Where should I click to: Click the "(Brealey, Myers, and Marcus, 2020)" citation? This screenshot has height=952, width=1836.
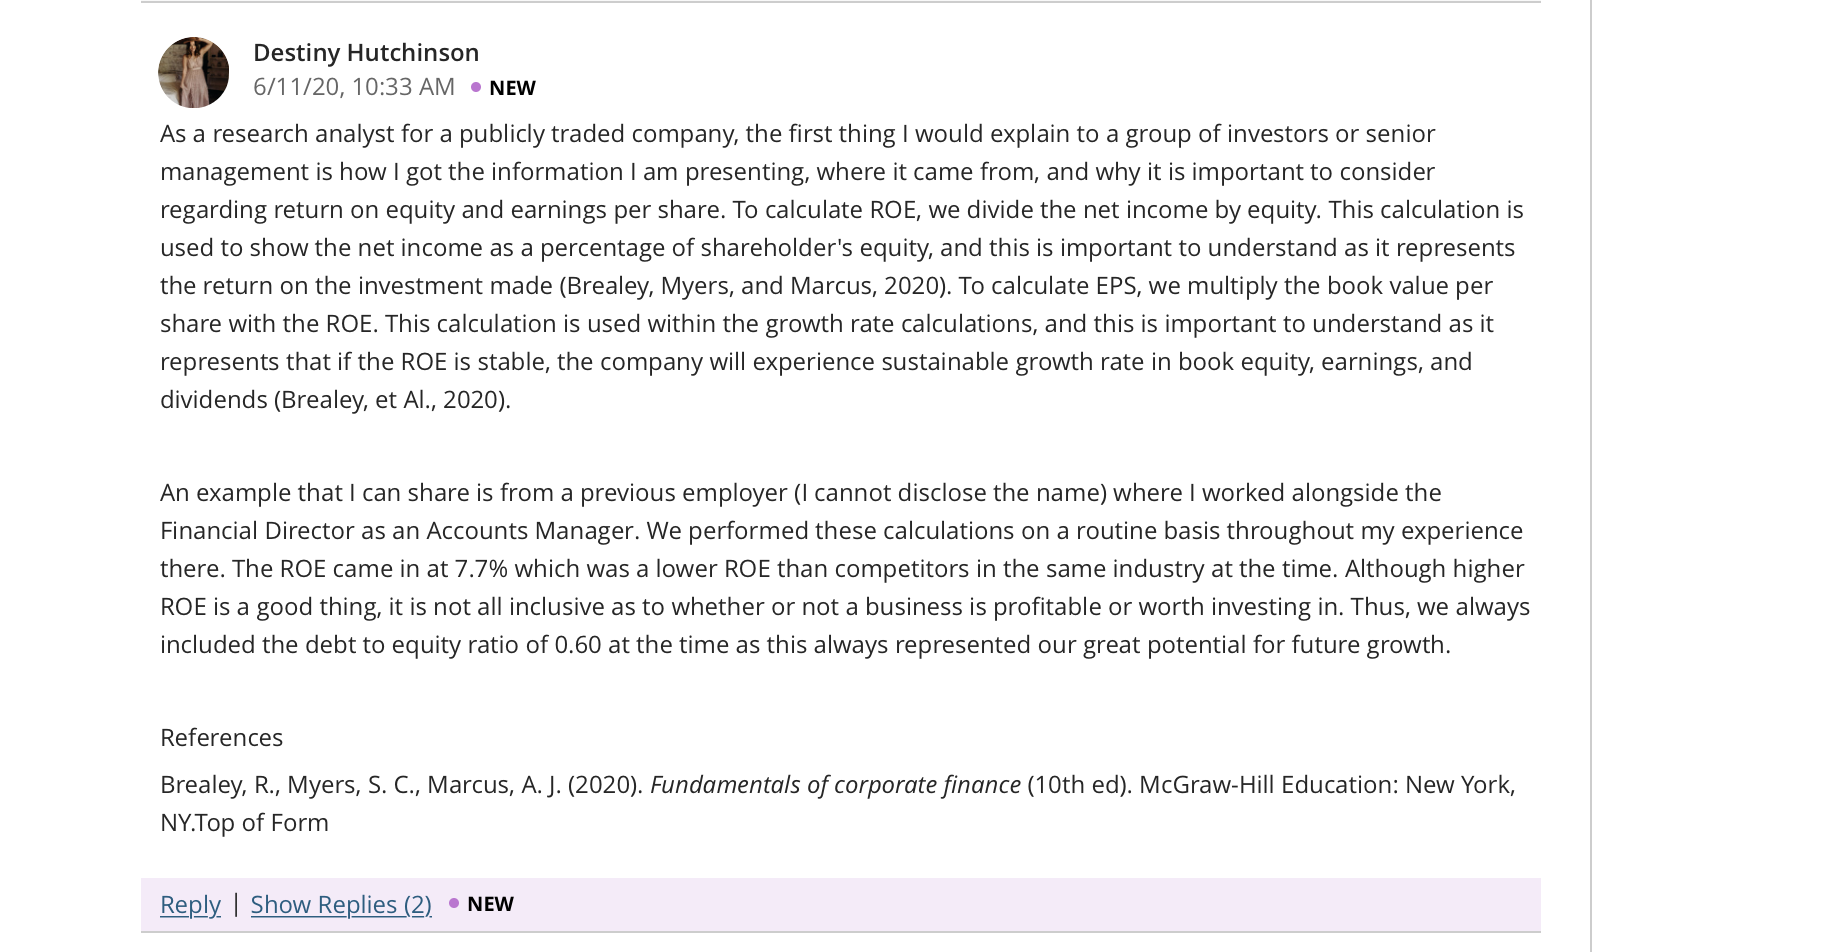coord(754,285)
